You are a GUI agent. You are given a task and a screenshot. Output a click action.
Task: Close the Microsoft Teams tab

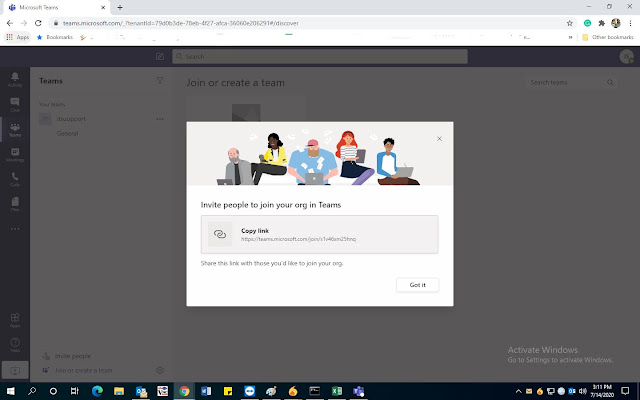(103, 7)
